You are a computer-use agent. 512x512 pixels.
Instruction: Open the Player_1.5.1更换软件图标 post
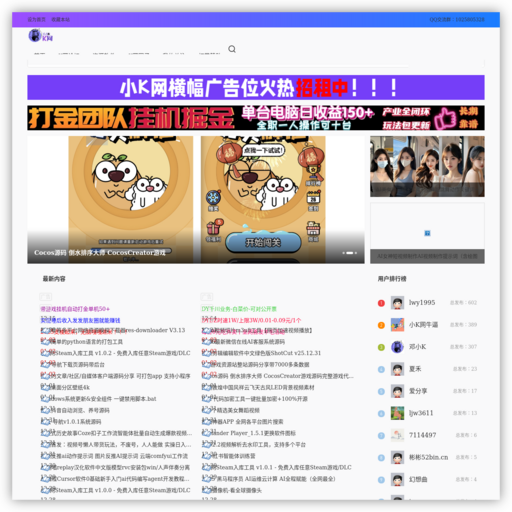pos(249,433)
